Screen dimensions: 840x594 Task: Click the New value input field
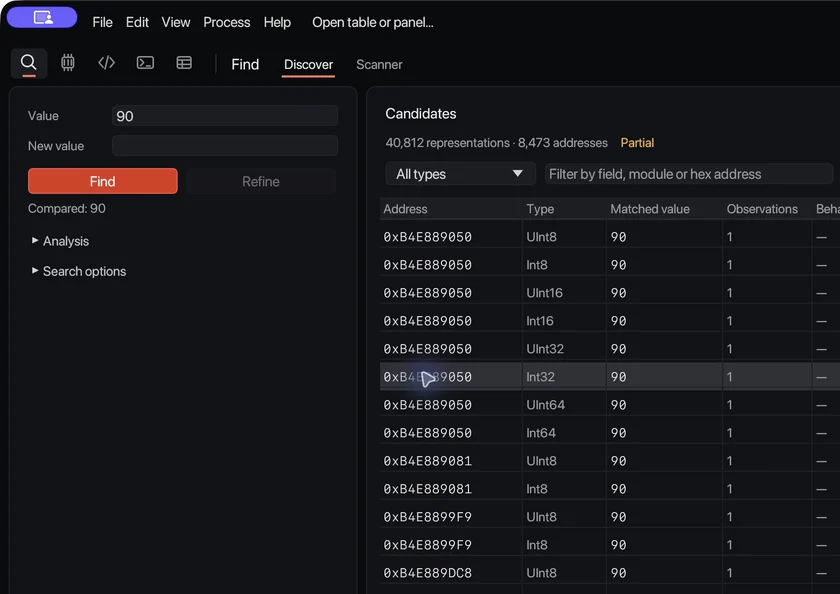pos(225,146)
